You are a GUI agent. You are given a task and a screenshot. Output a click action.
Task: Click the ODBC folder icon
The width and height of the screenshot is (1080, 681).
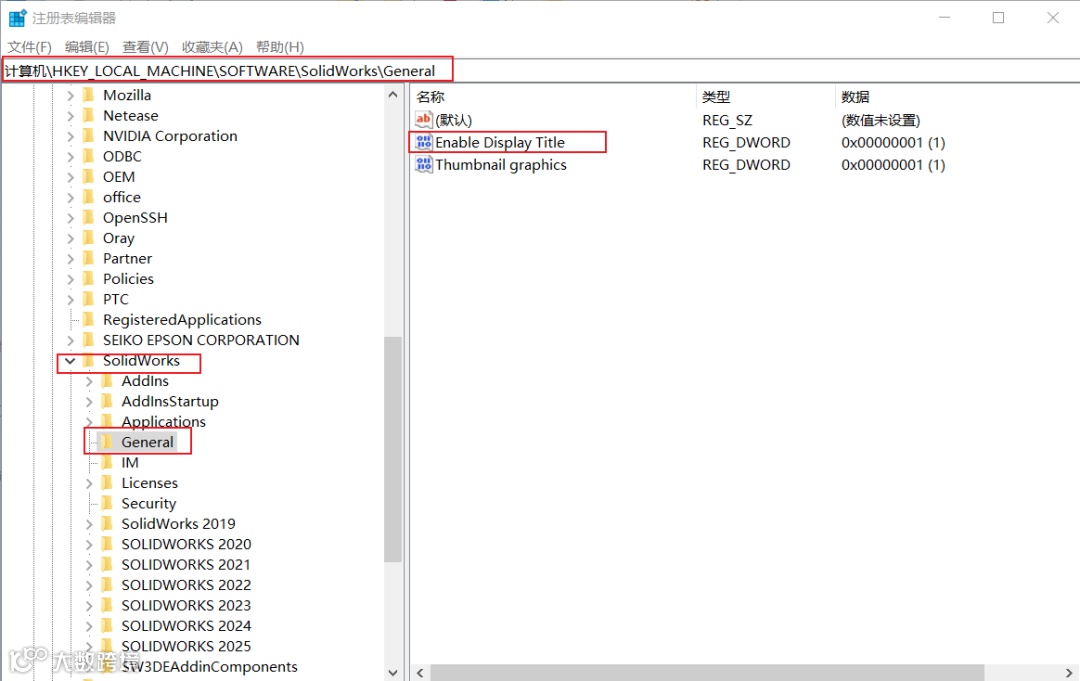88,156
